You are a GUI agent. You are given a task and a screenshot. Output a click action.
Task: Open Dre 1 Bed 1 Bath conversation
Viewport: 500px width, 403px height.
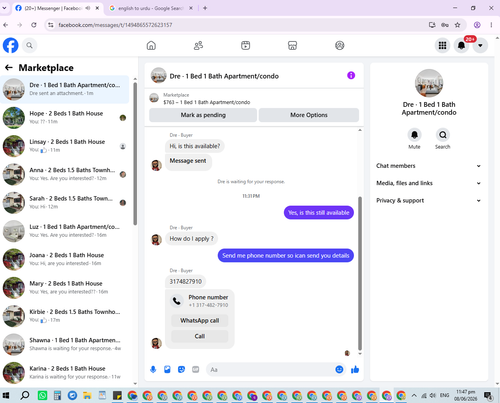coord(65,89)
